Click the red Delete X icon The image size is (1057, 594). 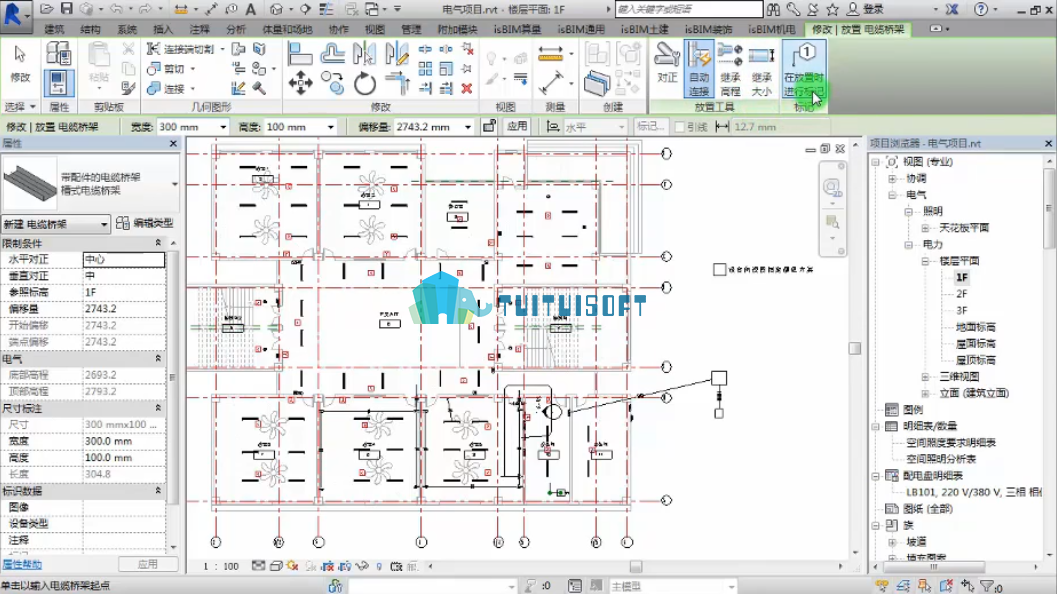(466, 88)
